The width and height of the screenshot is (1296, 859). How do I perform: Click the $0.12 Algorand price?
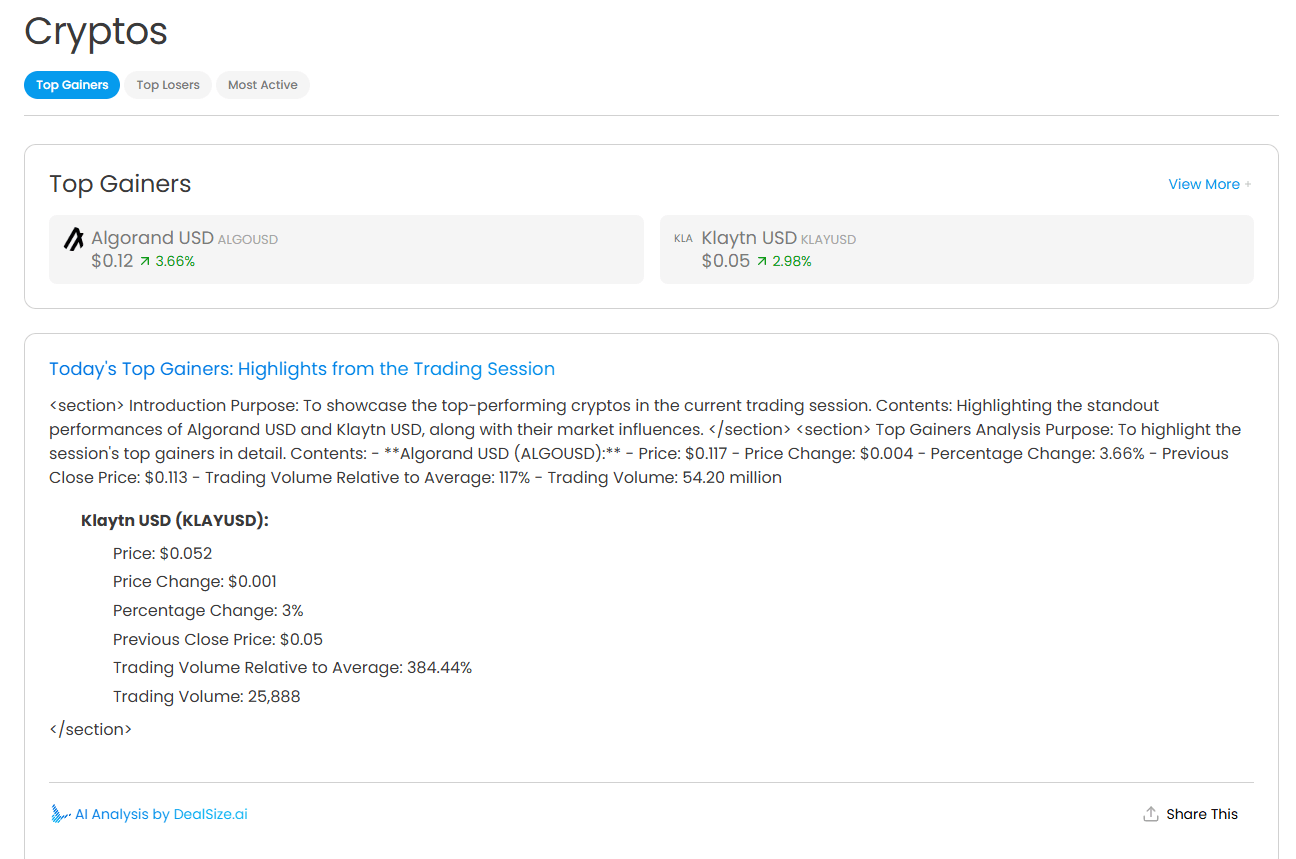click(x=112, y=262)
